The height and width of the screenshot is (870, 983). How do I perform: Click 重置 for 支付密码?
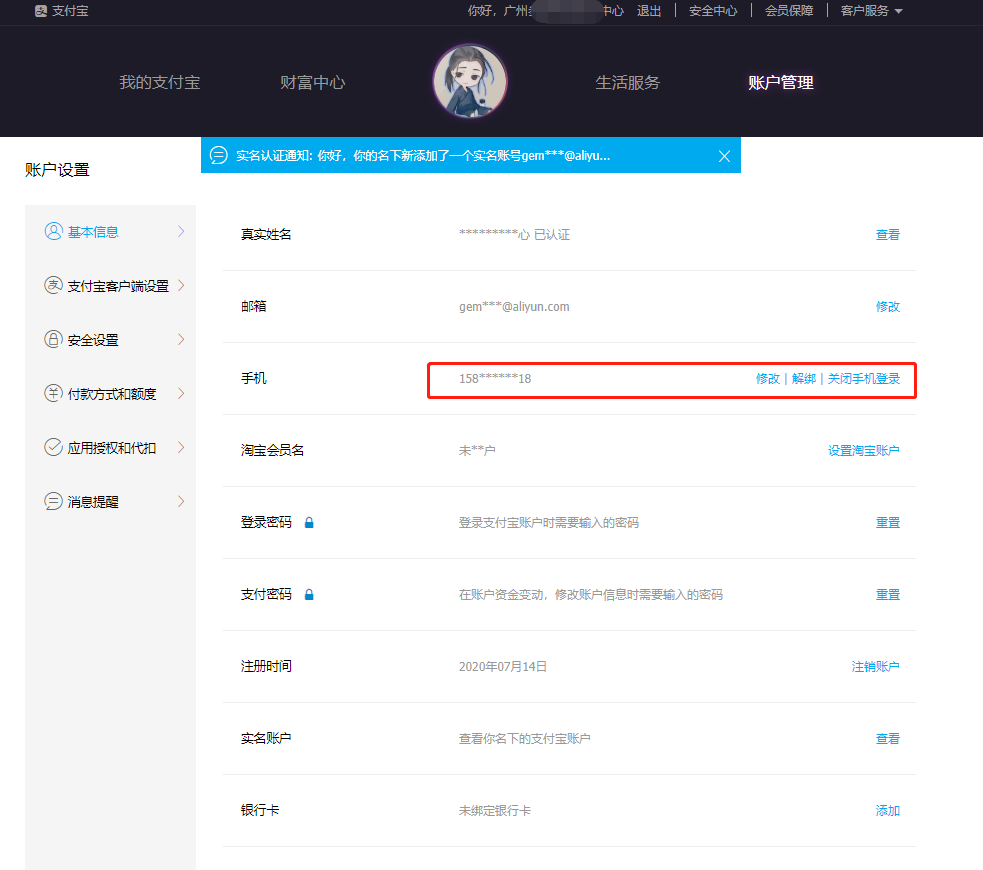[887, 594]
